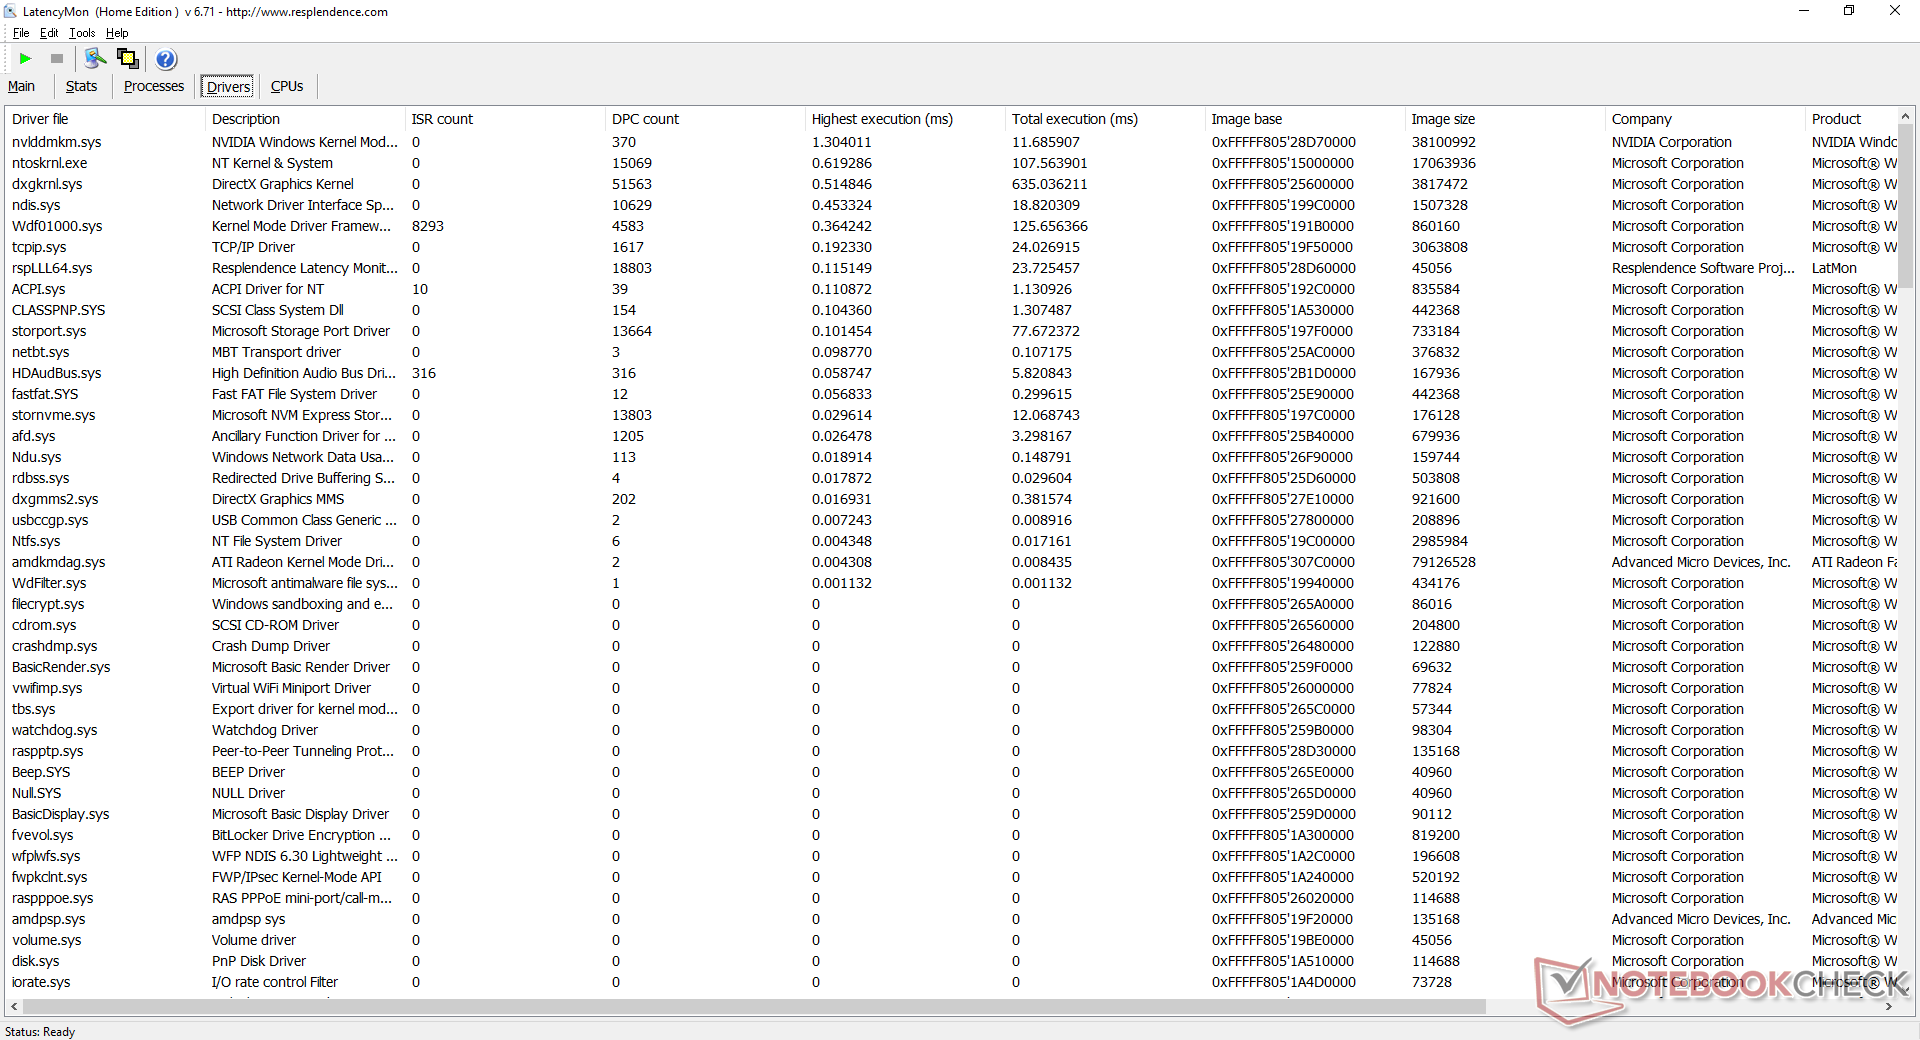Switch to the Processes tab
The image size is (1920, 1040).
pyautogui.click(x=154, y=87)
